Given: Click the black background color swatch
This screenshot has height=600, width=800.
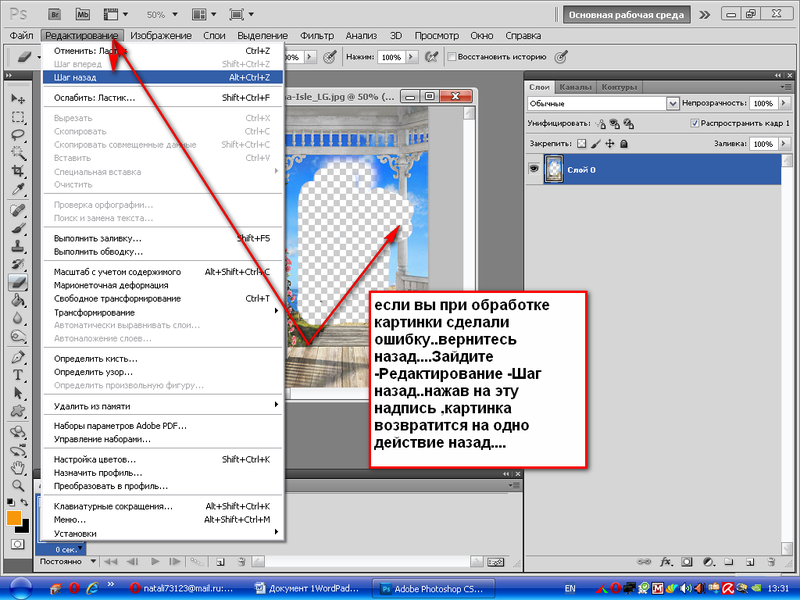Looking at the screenshot, I should click(x=24, y=527).
